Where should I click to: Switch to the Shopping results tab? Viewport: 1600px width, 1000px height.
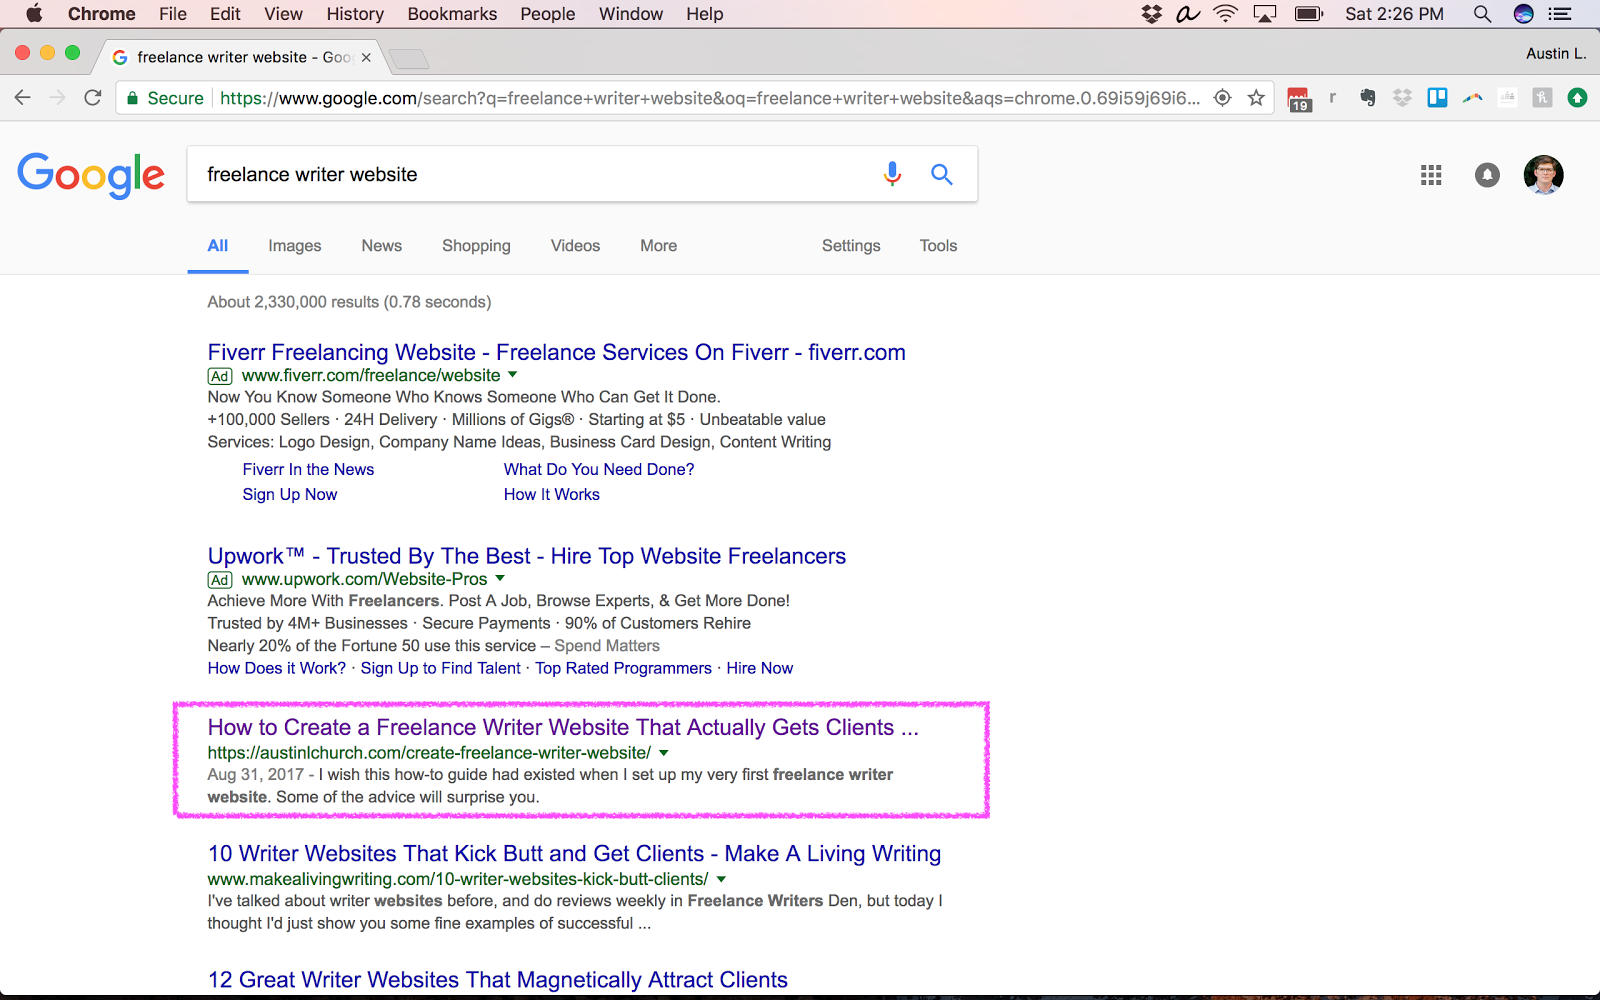coord(476,245)
